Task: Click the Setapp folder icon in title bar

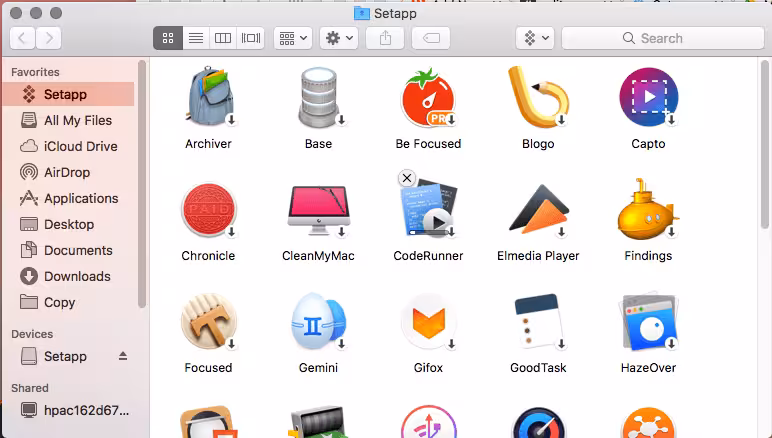Action: tap(361, 13)
